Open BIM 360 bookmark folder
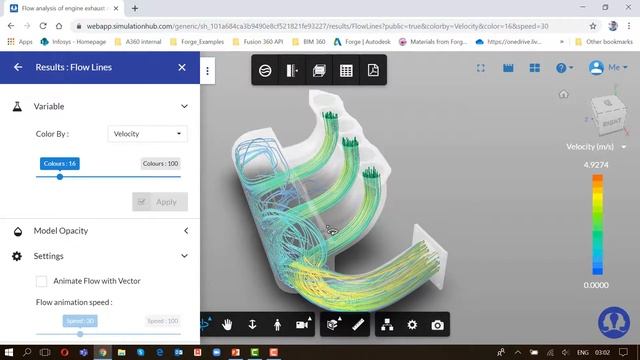This screenshot has height=360, width=640. click(x=309, y=42)
